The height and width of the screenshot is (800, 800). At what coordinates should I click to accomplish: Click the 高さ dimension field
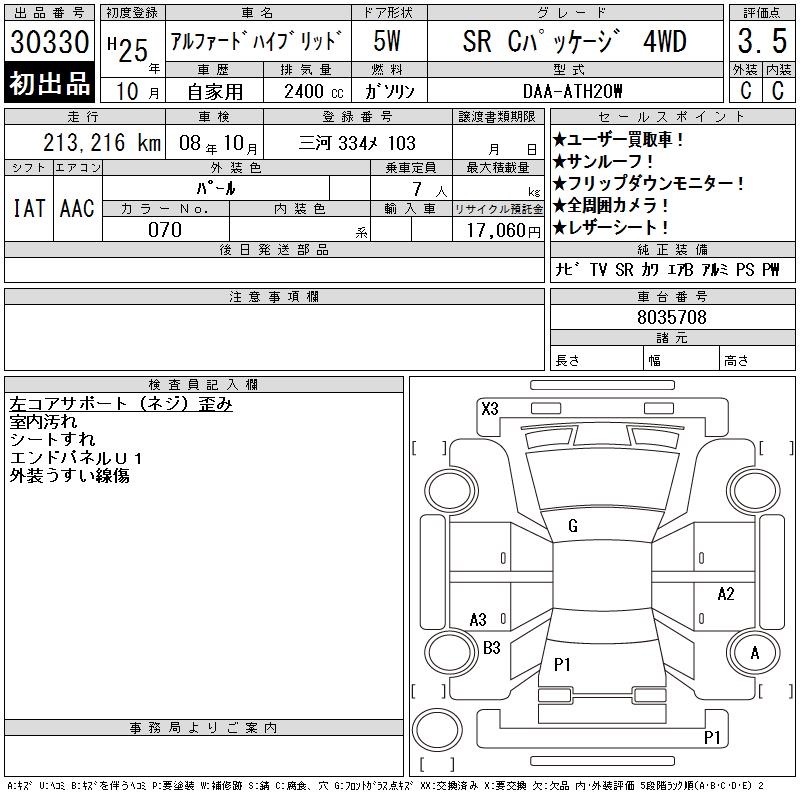click(757, 358)
